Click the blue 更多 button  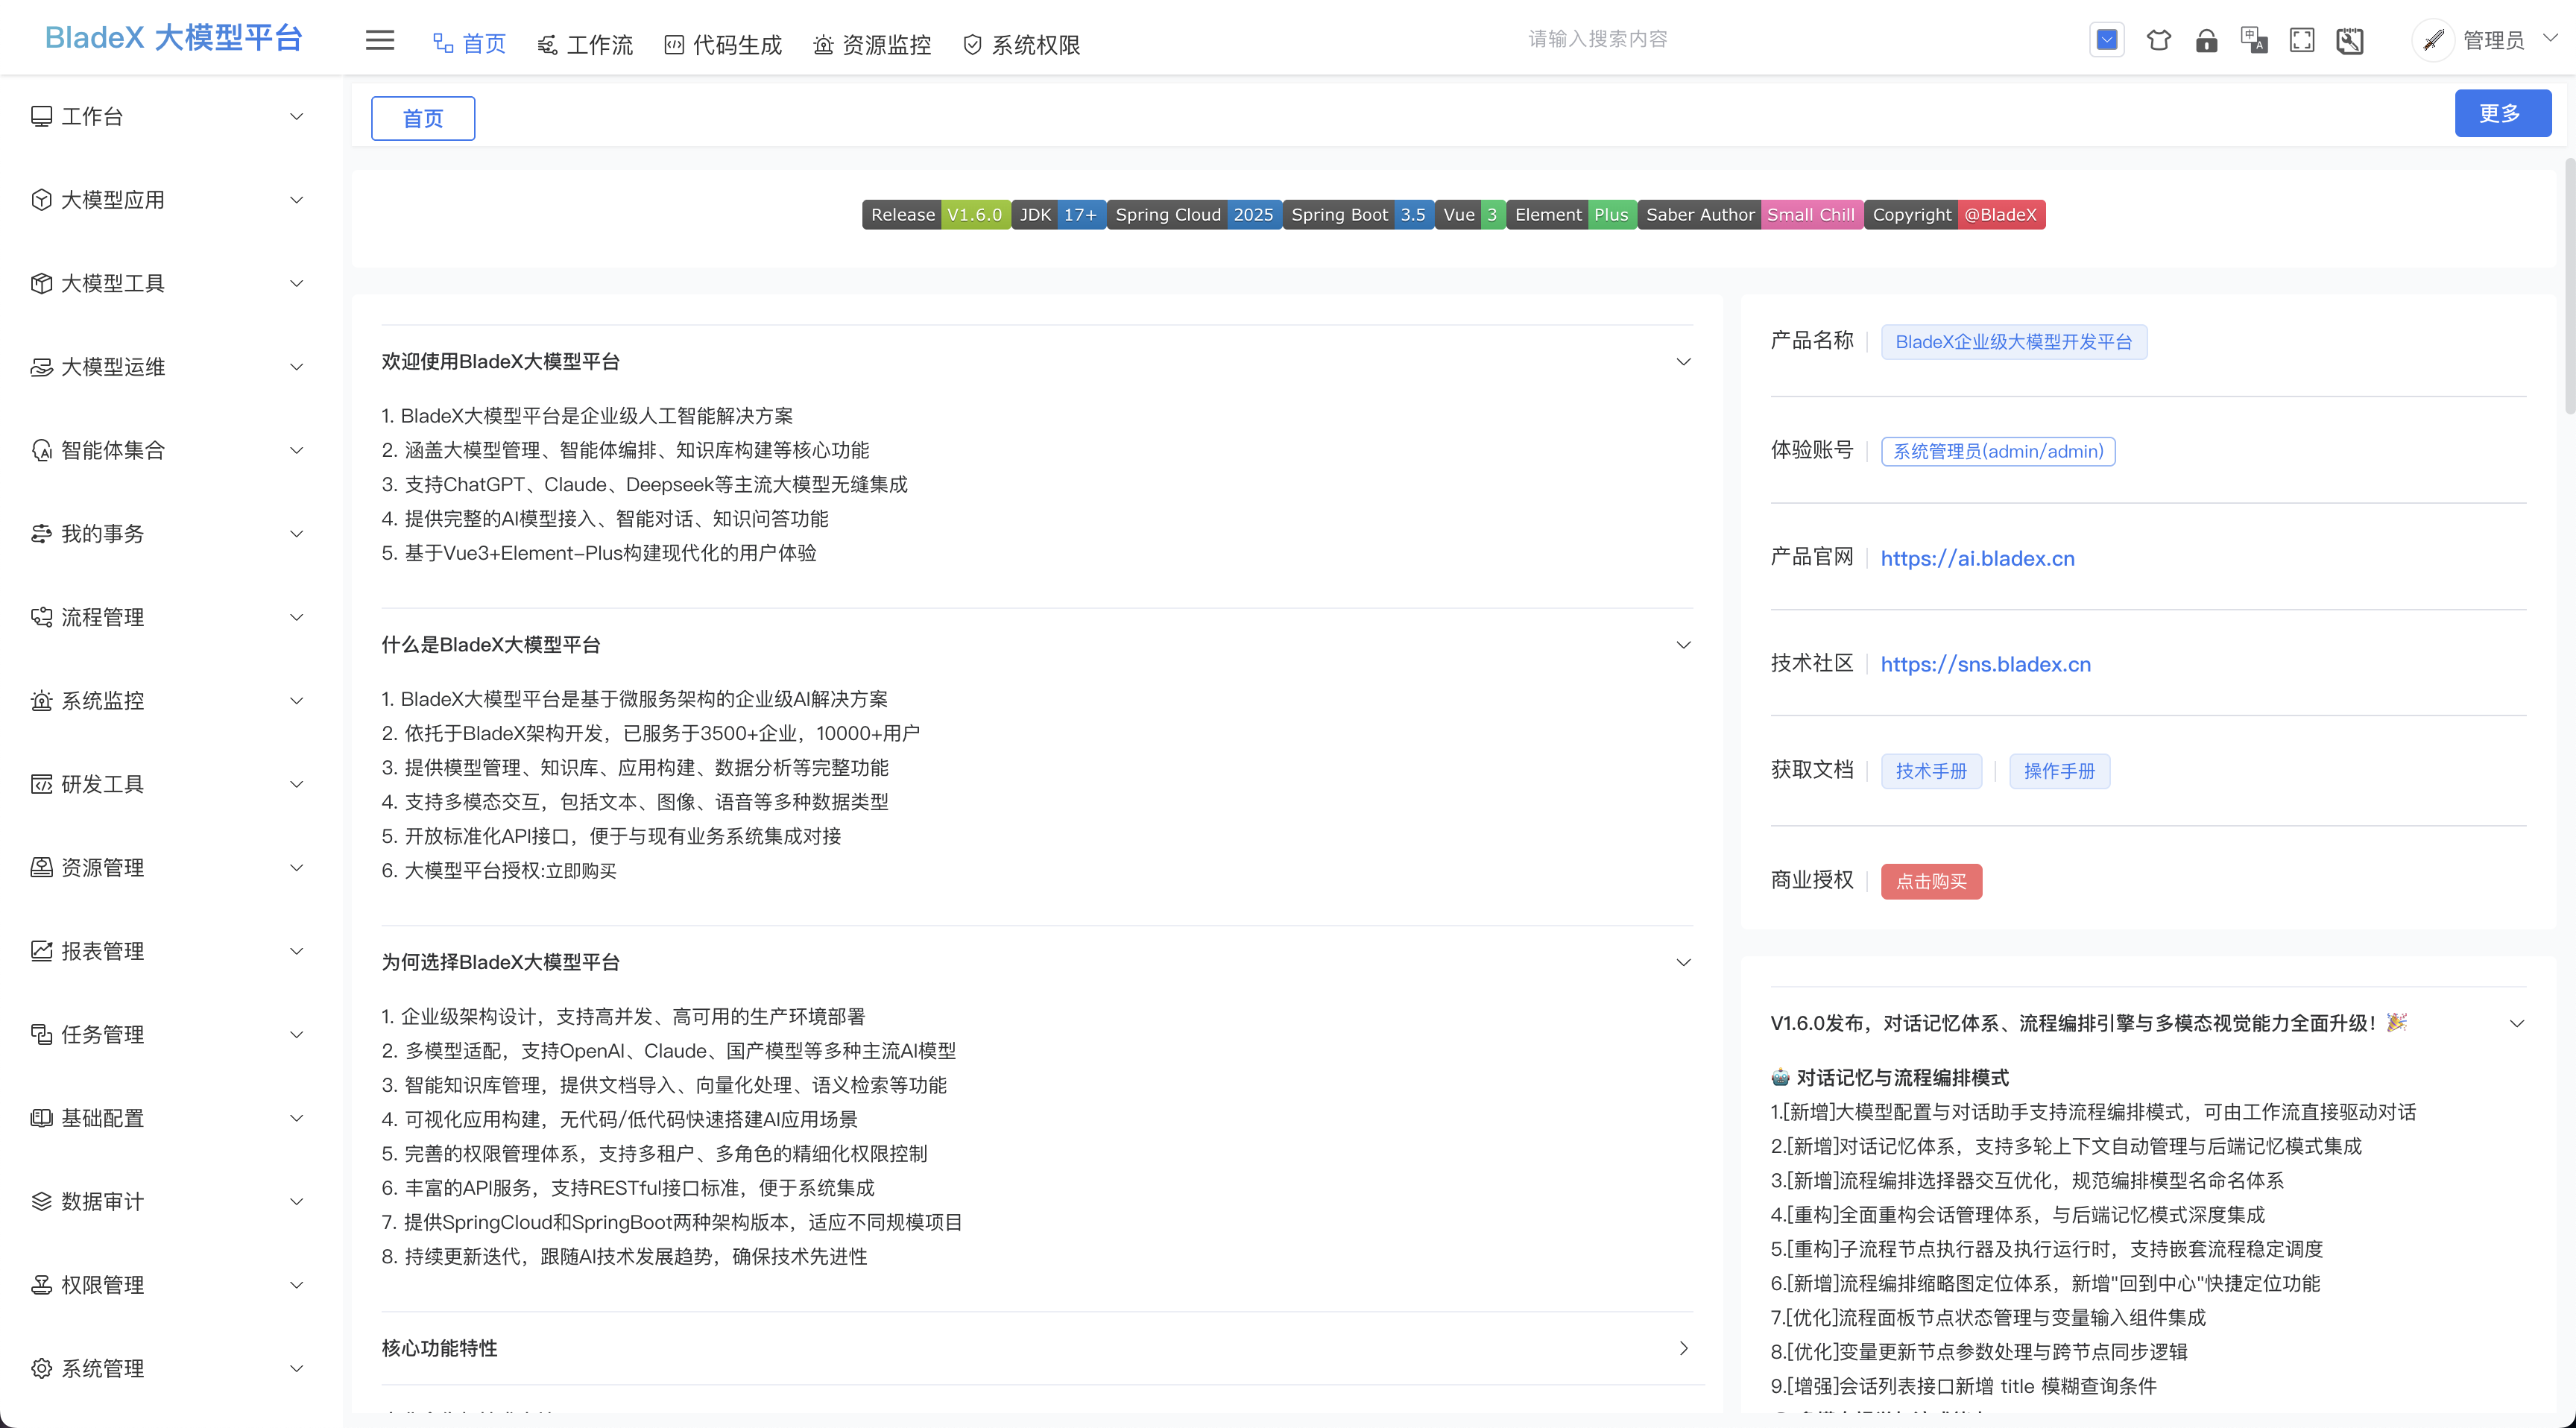click(2502, 113)
